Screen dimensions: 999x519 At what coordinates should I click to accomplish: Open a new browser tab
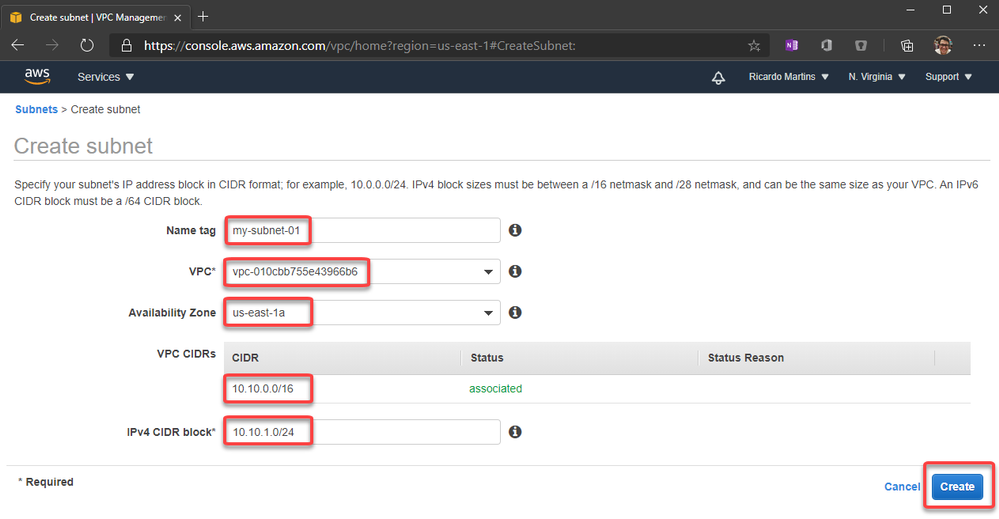[203, 17]
